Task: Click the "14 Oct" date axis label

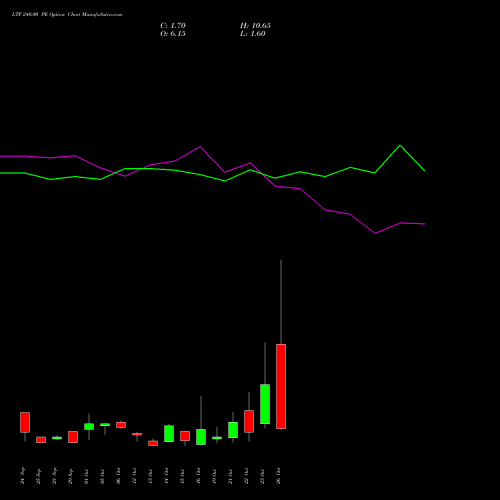Action: point(167,476)
